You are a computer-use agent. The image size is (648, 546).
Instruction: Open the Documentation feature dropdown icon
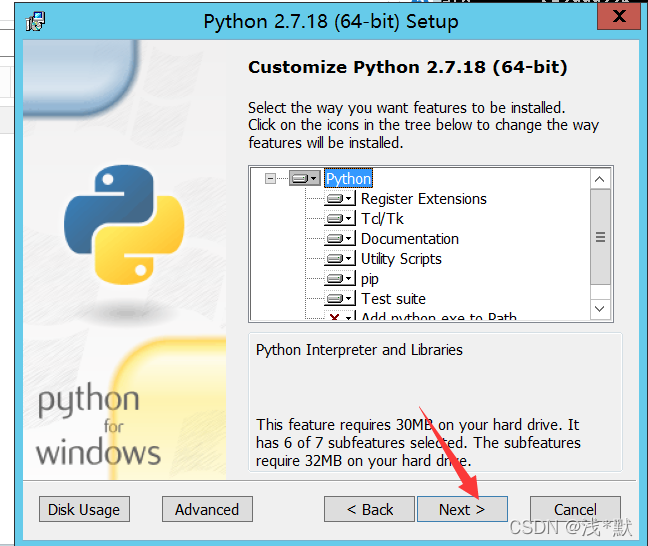pos(340,238)
